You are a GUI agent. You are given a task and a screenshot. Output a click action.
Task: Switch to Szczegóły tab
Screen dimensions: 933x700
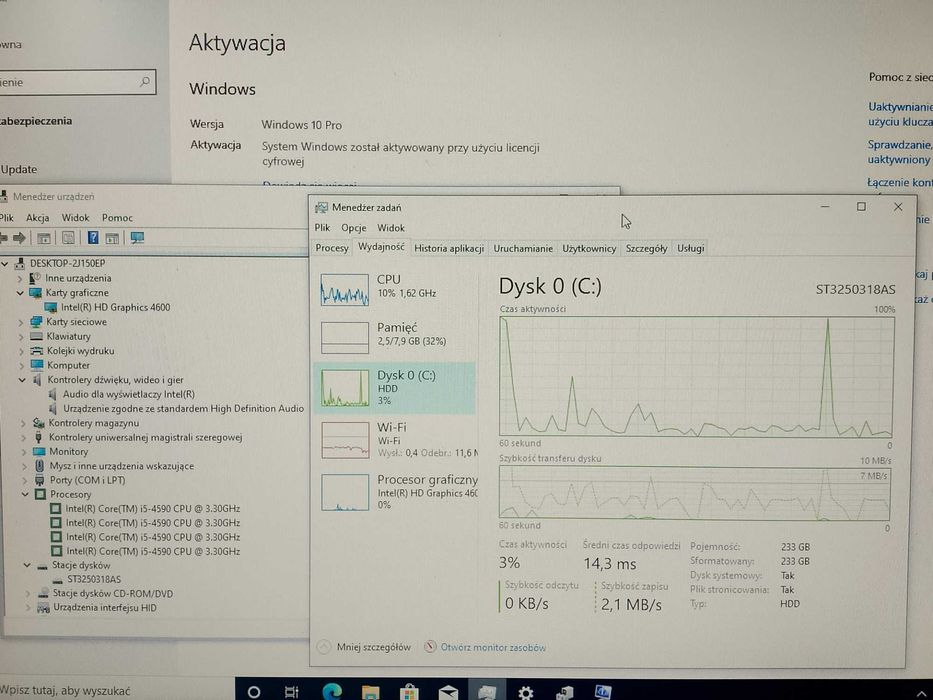click(x=646, y=248)
